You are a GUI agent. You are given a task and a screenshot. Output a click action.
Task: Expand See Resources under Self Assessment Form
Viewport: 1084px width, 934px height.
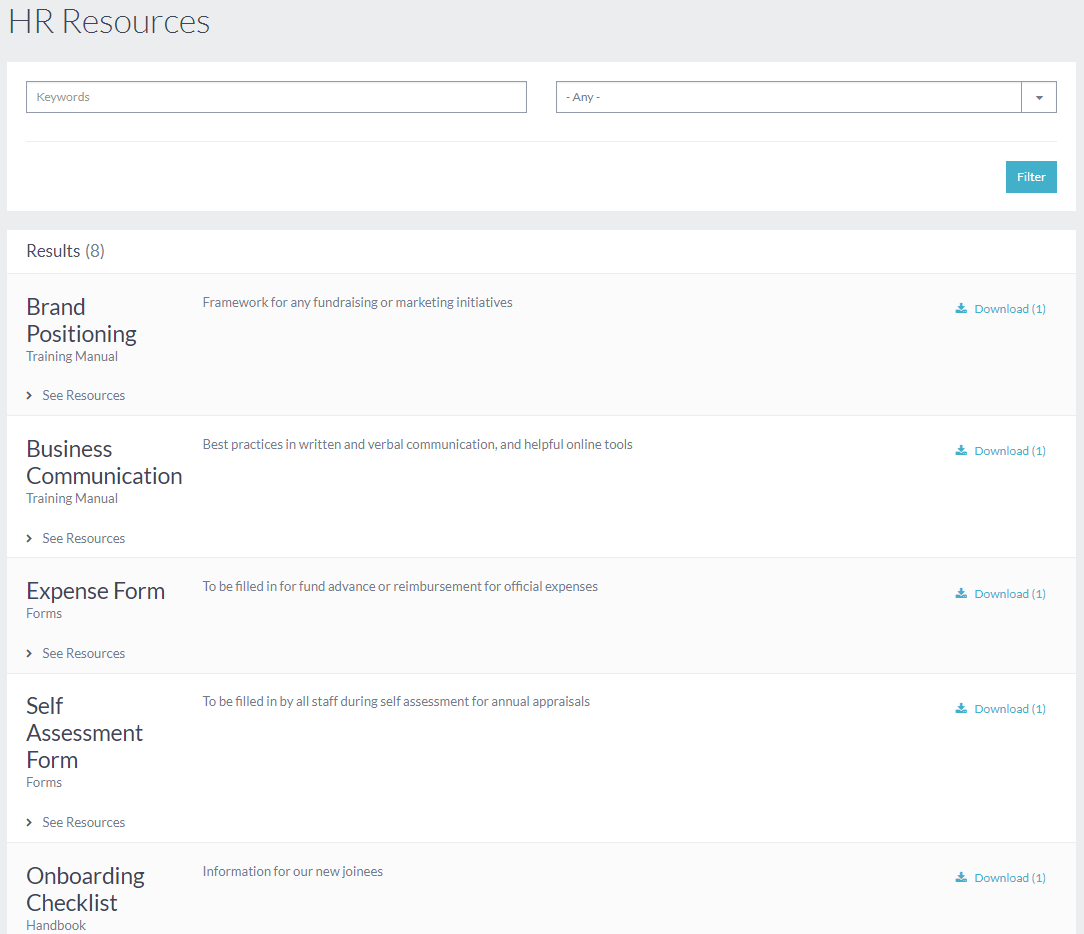(76, 823)
